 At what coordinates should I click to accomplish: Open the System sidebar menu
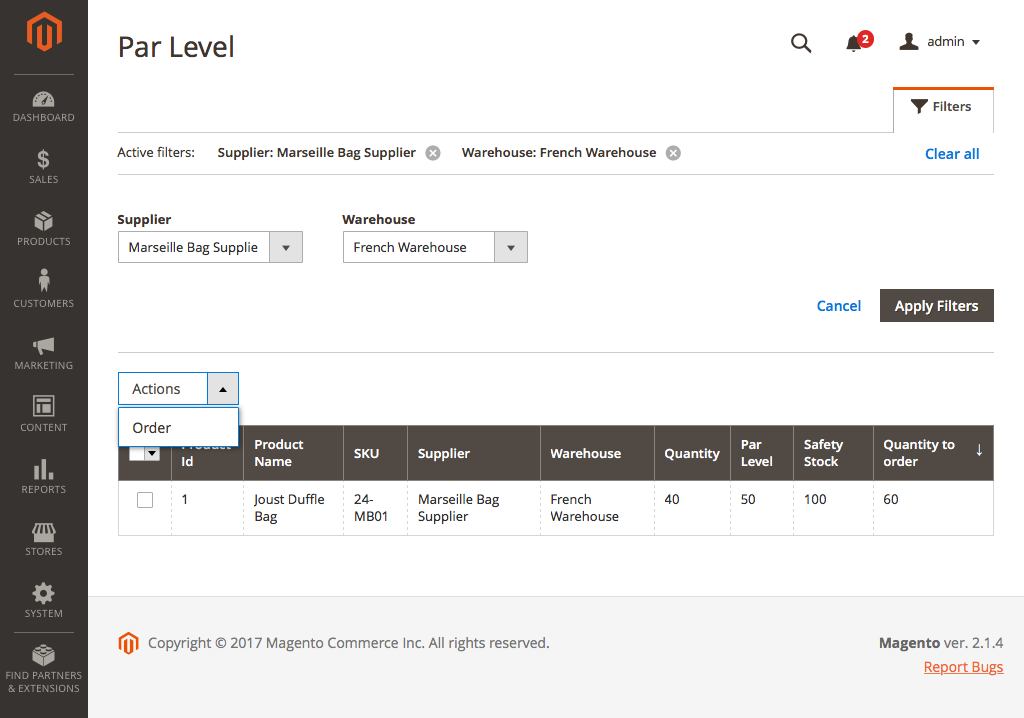coord(44,601)
